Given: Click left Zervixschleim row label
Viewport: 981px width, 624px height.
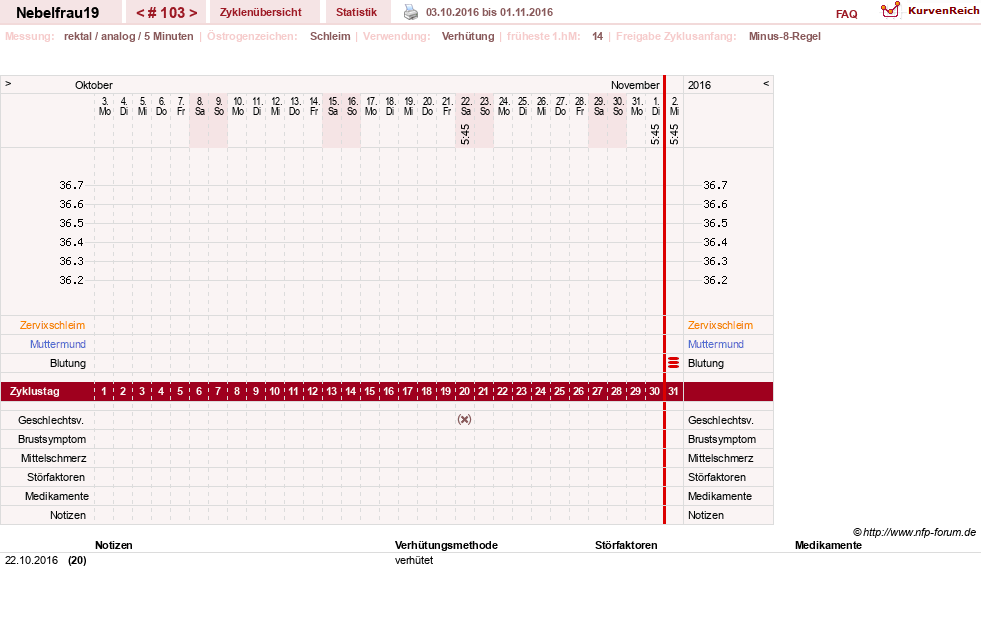Looking at the screenshot, I should tap(53, 325).
